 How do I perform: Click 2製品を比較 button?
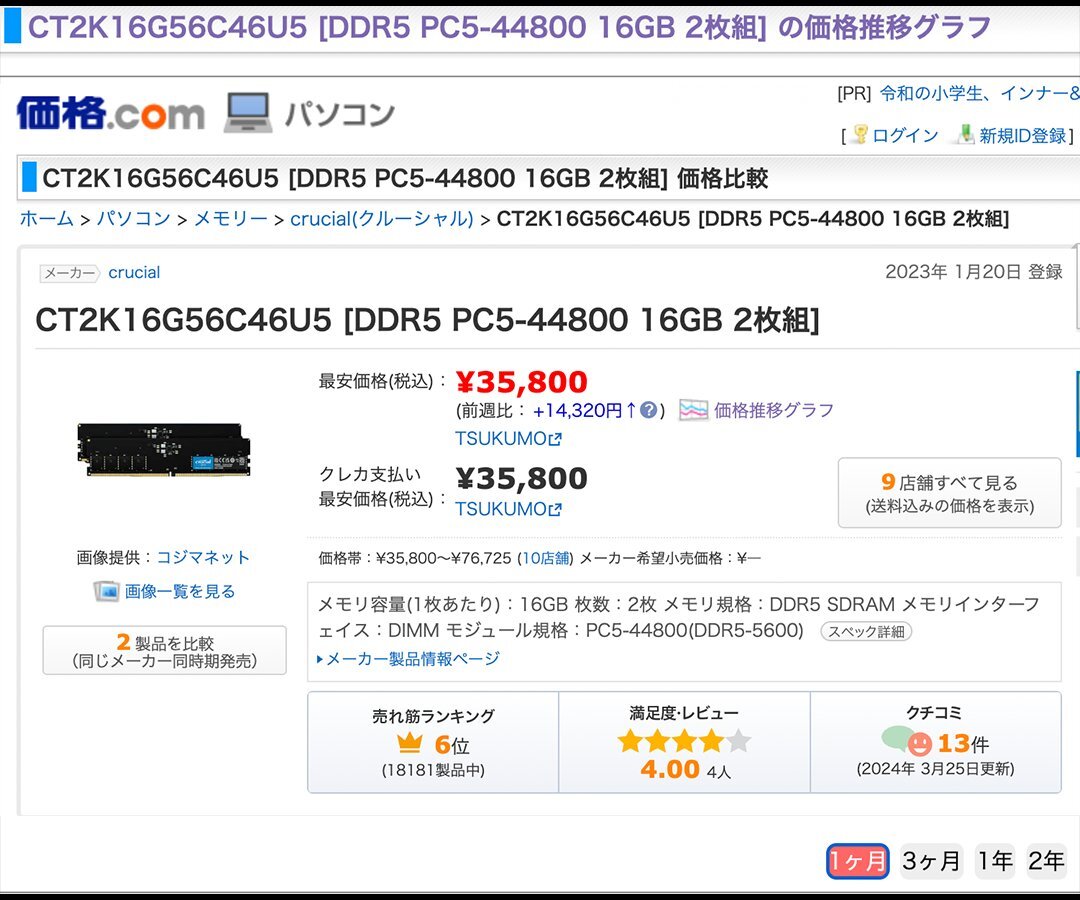coord(165,650)
